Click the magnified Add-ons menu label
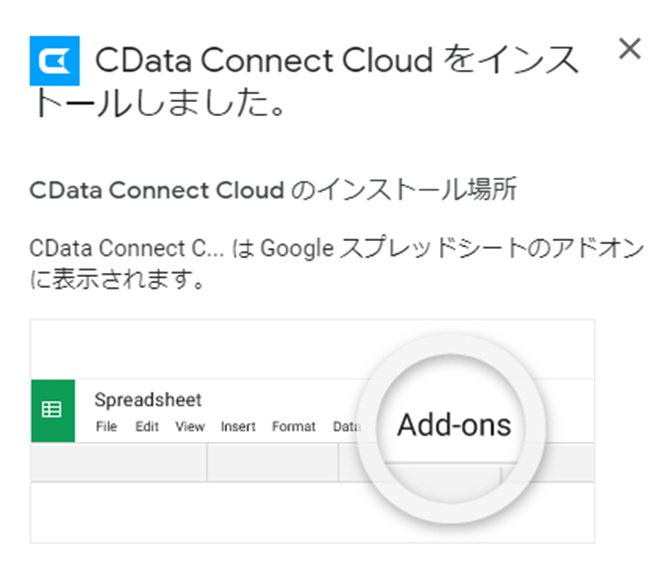Screen dimensions: 669x564 [454, 425]
